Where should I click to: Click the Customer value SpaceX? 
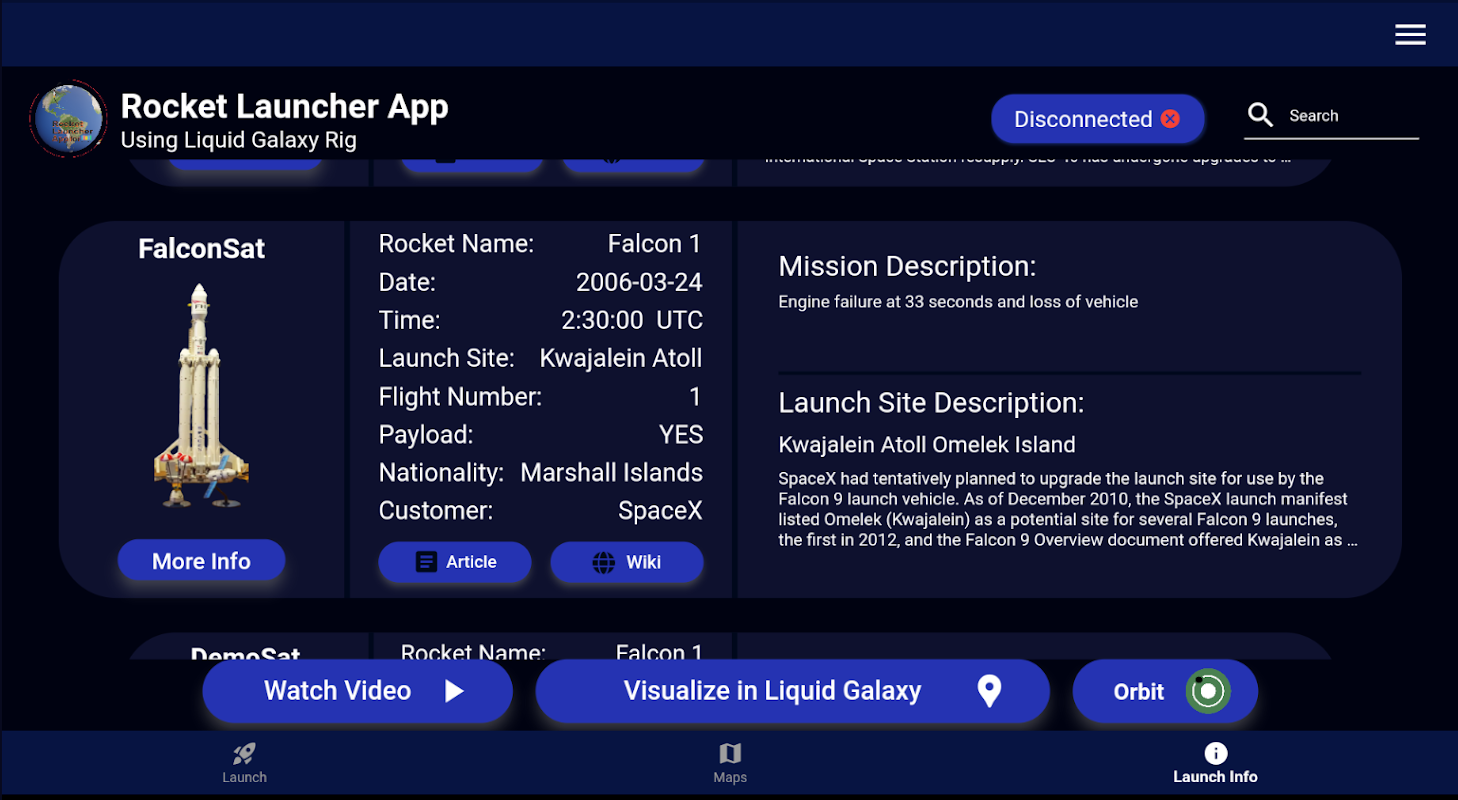(660, 511)
